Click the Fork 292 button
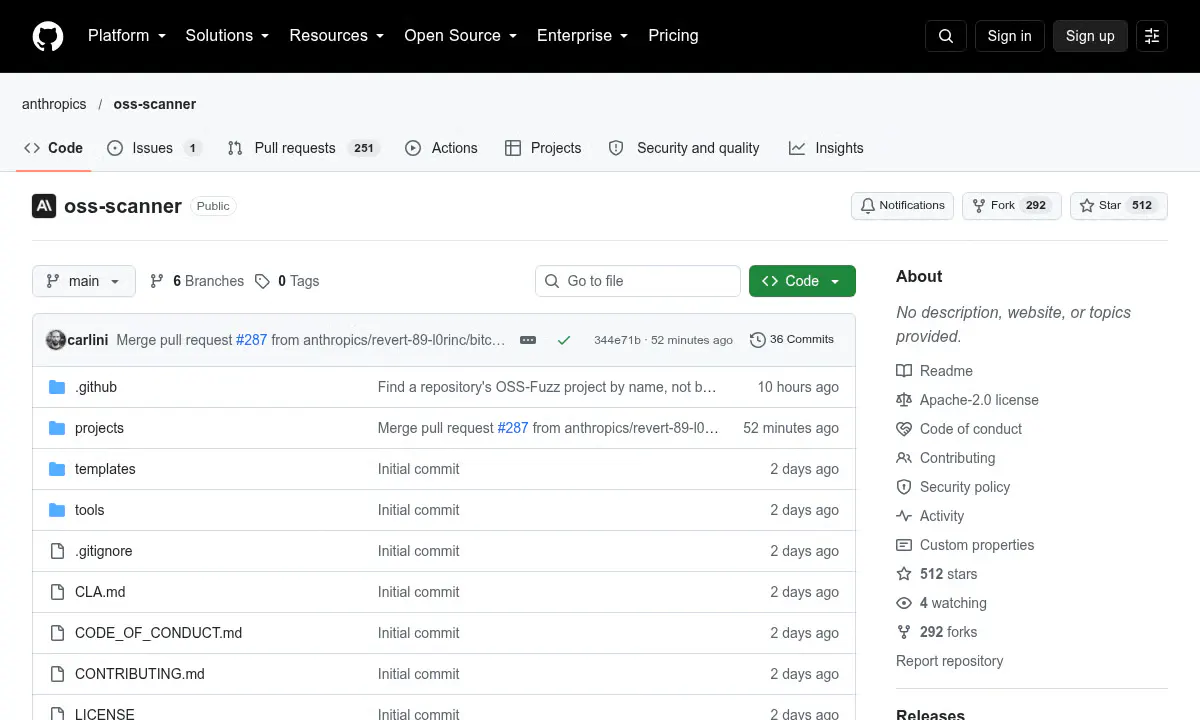1200x720 pixels. 1011,206
